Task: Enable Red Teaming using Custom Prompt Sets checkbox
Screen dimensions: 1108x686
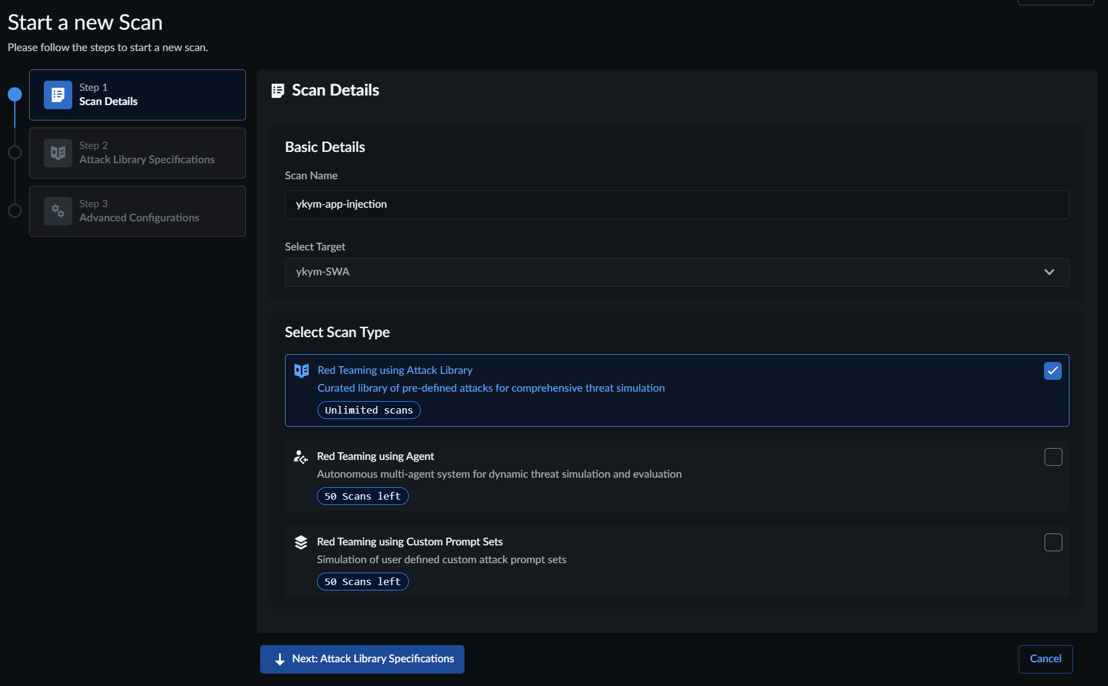Action: 1052,543
